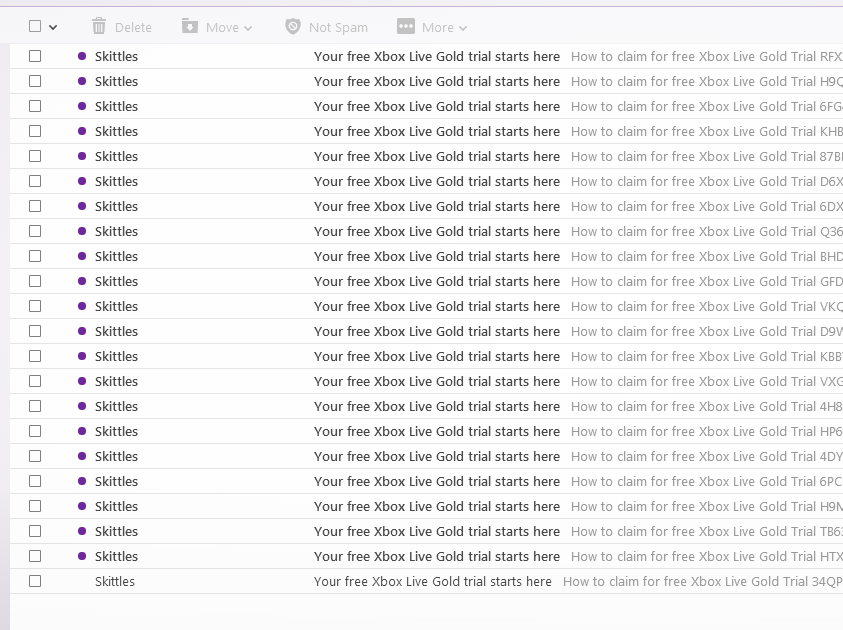Viewport: 843px width, 630px height.
Task: Expand the More dropdown chevron
Action: tap(463, 28)
